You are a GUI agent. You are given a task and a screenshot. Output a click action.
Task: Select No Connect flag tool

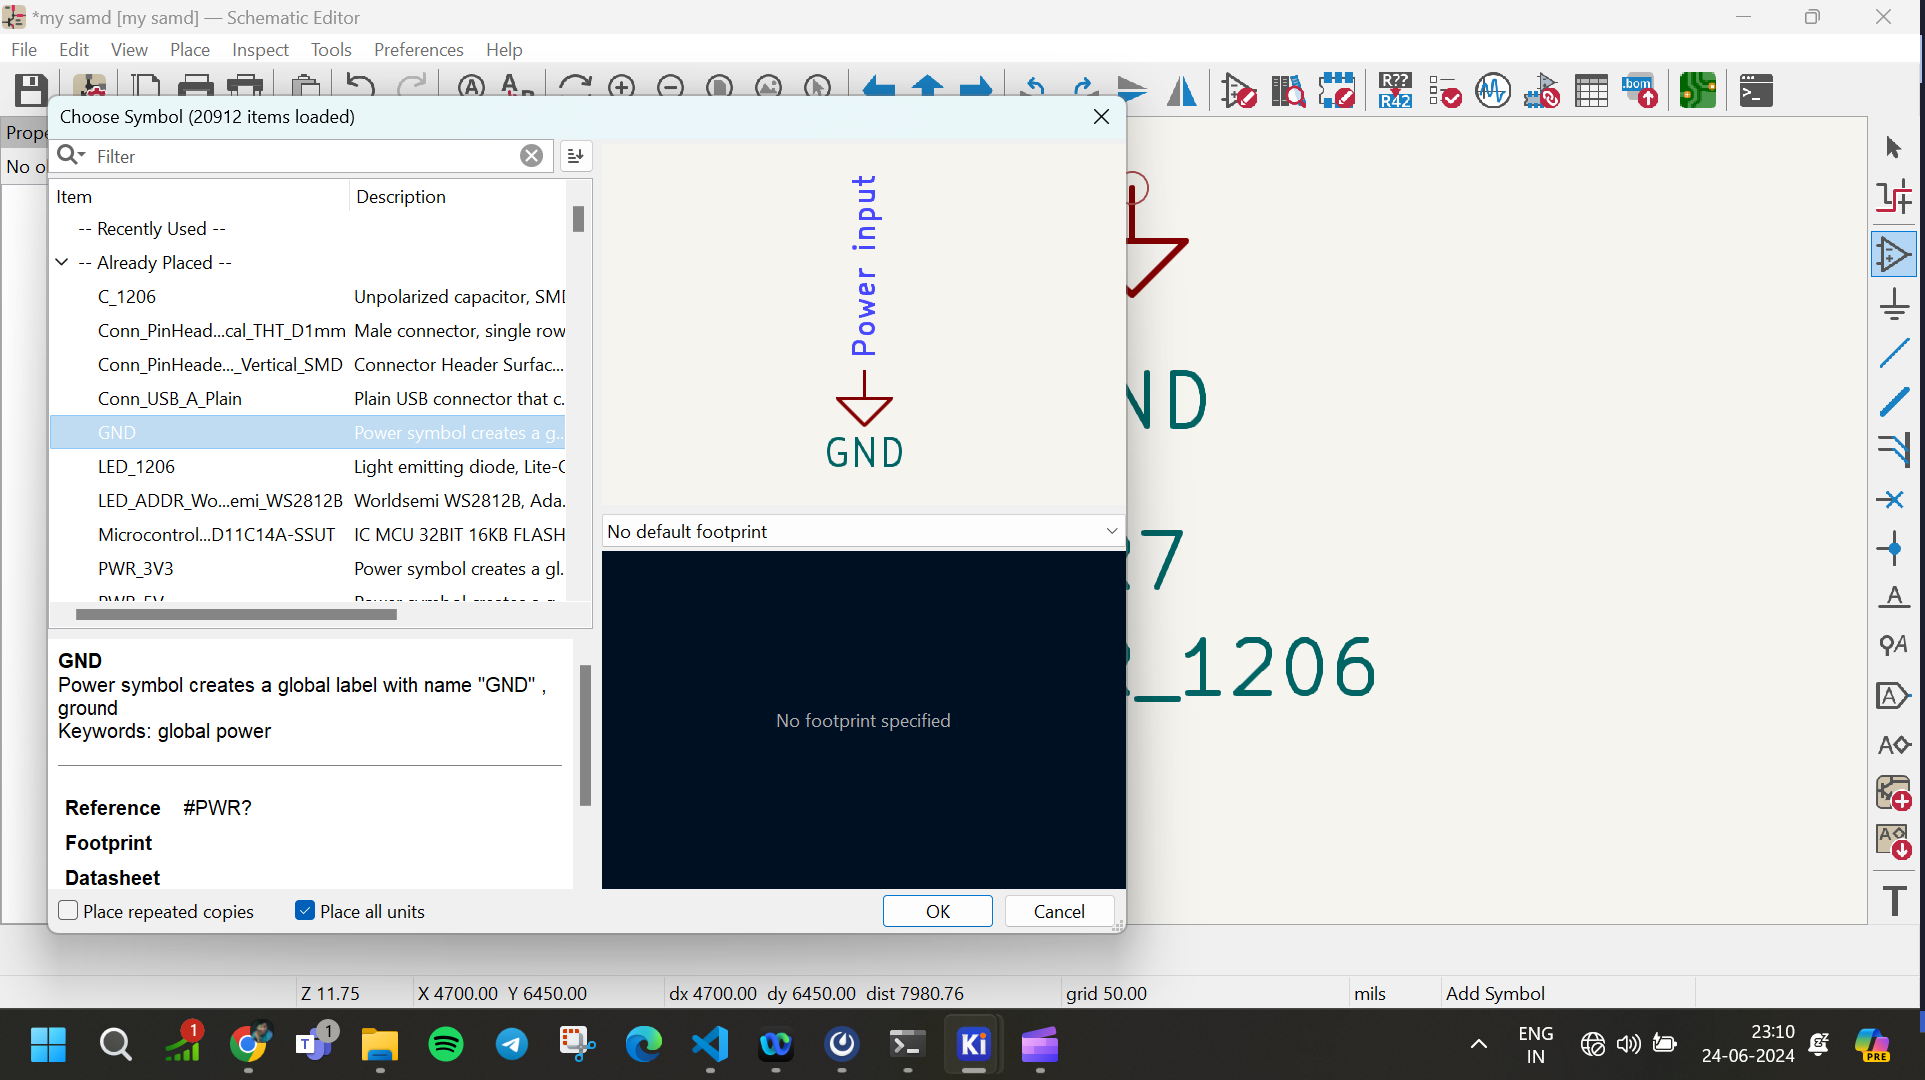(1894, 500)
